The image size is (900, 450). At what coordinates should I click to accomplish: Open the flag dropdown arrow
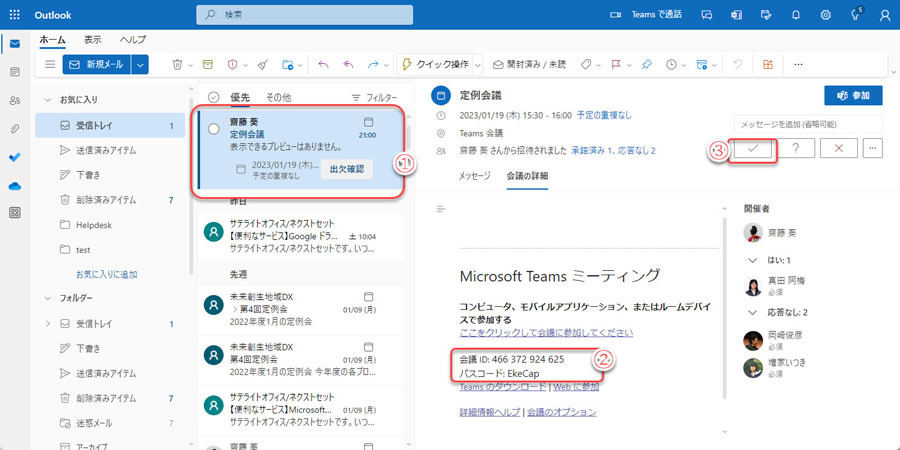pos(630,65)
